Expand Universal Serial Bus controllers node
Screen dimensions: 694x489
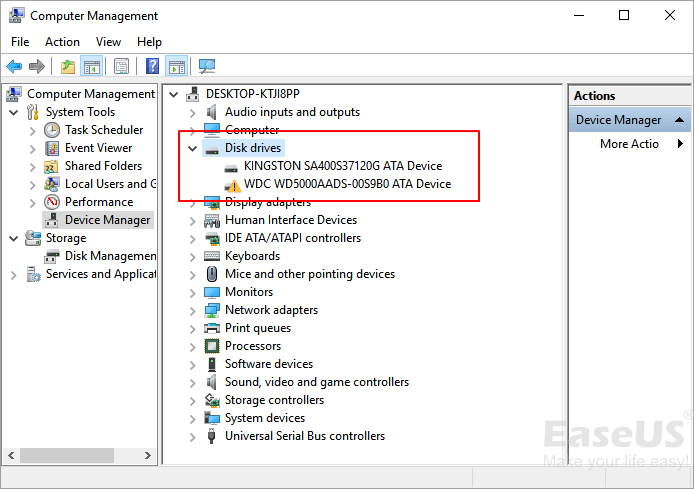point(193,436)
